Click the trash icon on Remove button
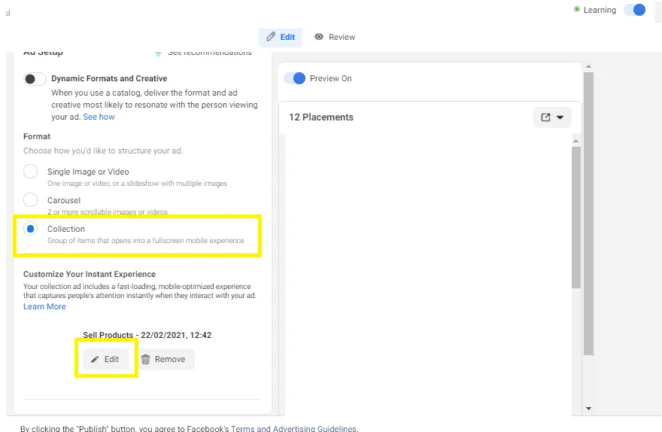662x432 pixels. coord(145,359)
